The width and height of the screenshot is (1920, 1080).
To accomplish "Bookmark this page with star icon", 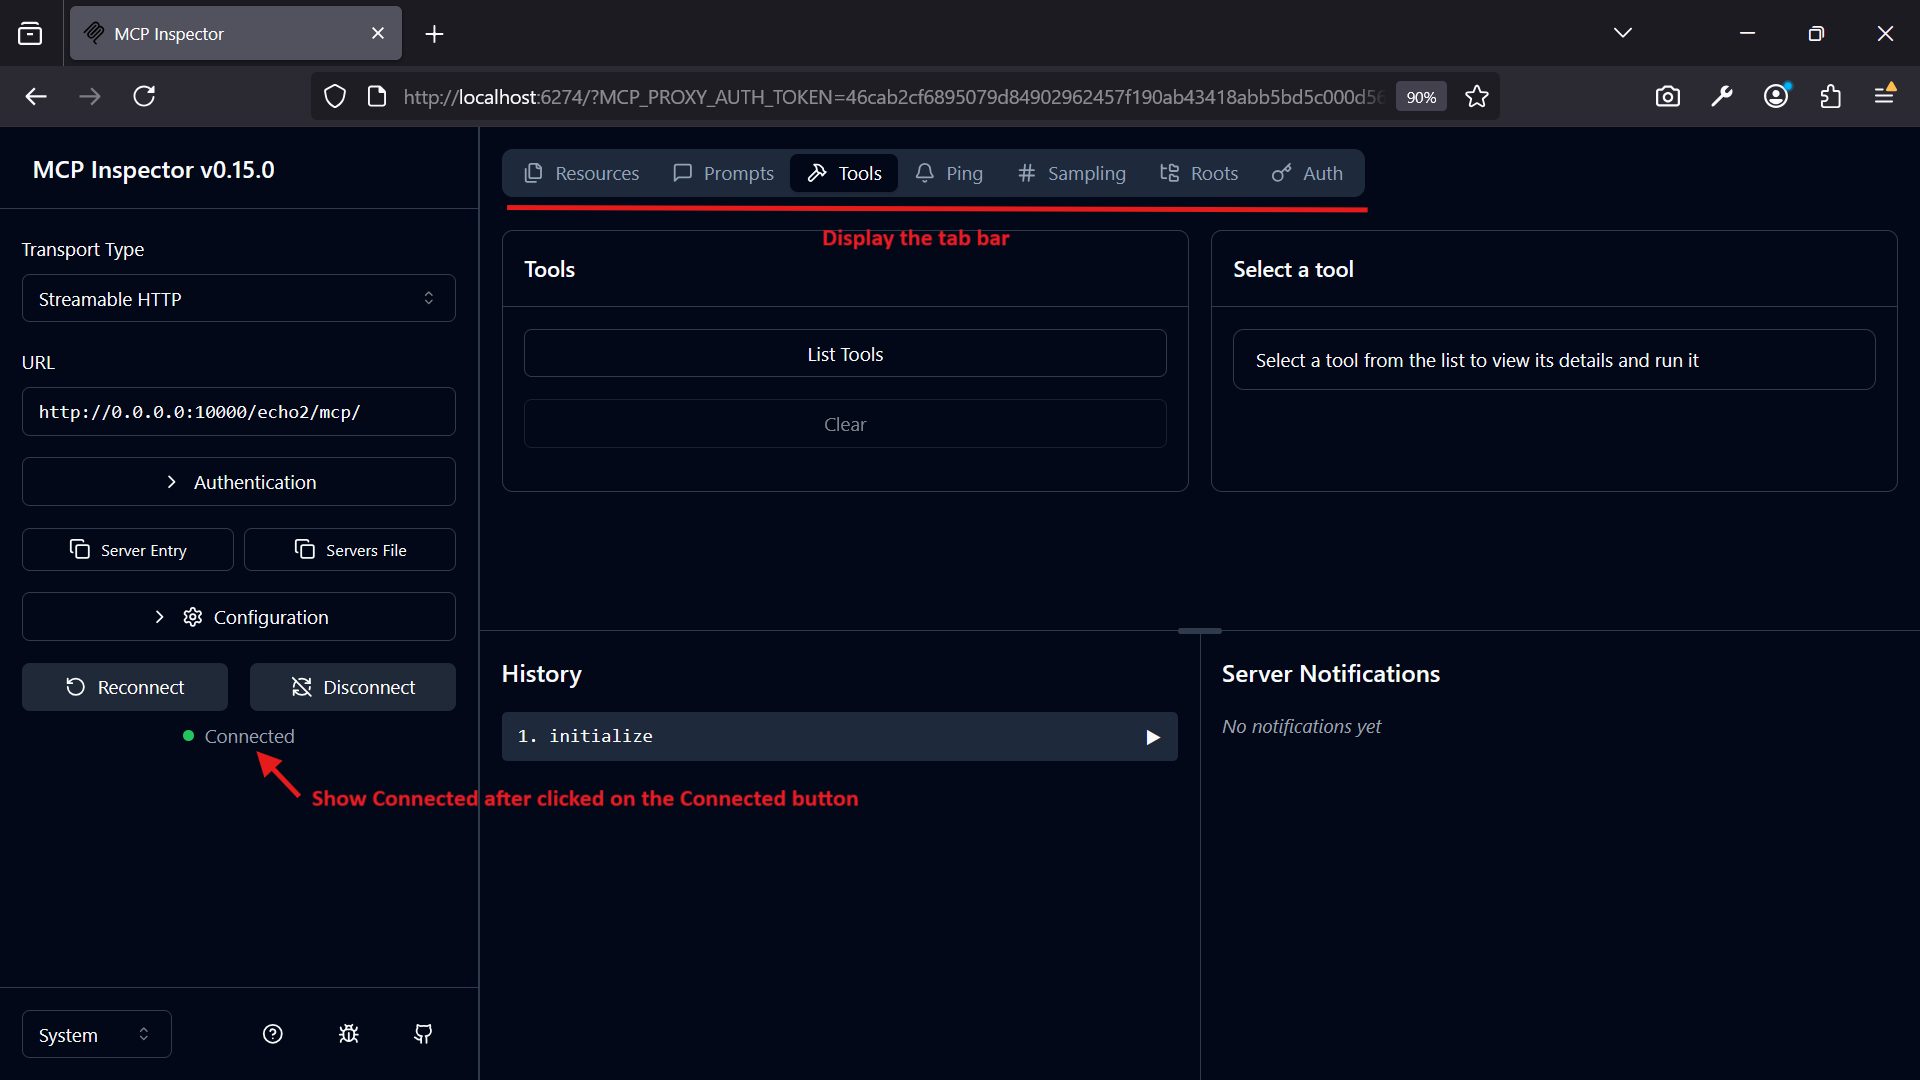I will point(1477,97).
